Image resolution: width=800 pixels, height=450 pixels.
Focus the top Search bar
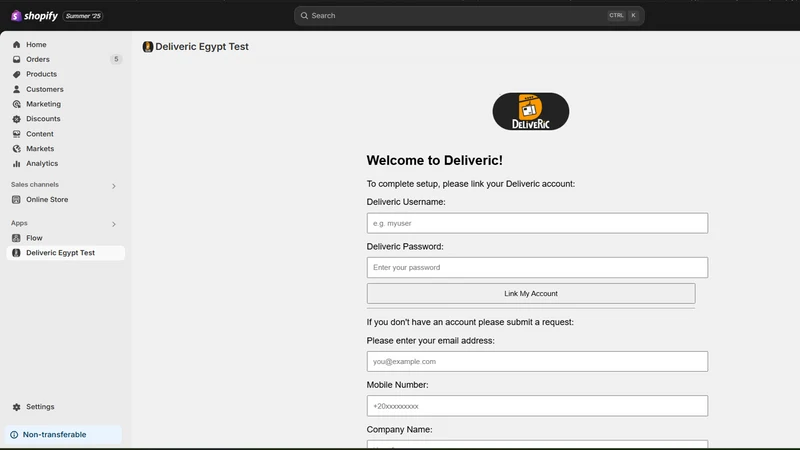[469, 15]
